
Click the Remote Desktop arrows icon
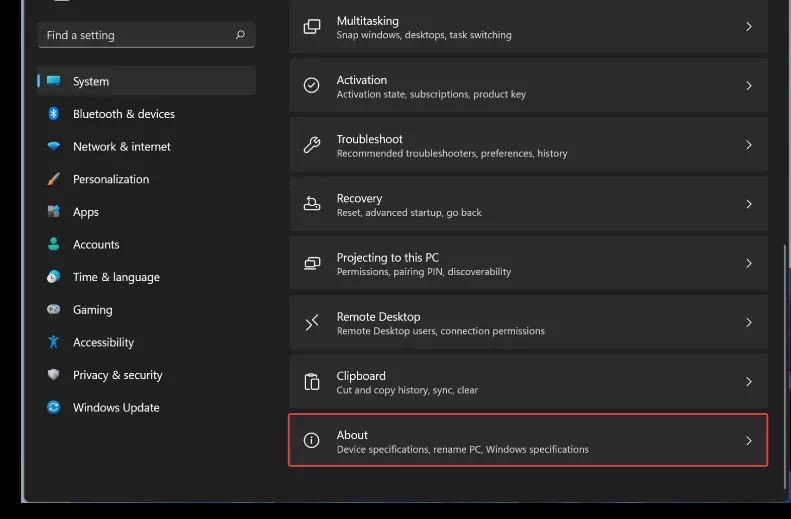coord(312,322)
